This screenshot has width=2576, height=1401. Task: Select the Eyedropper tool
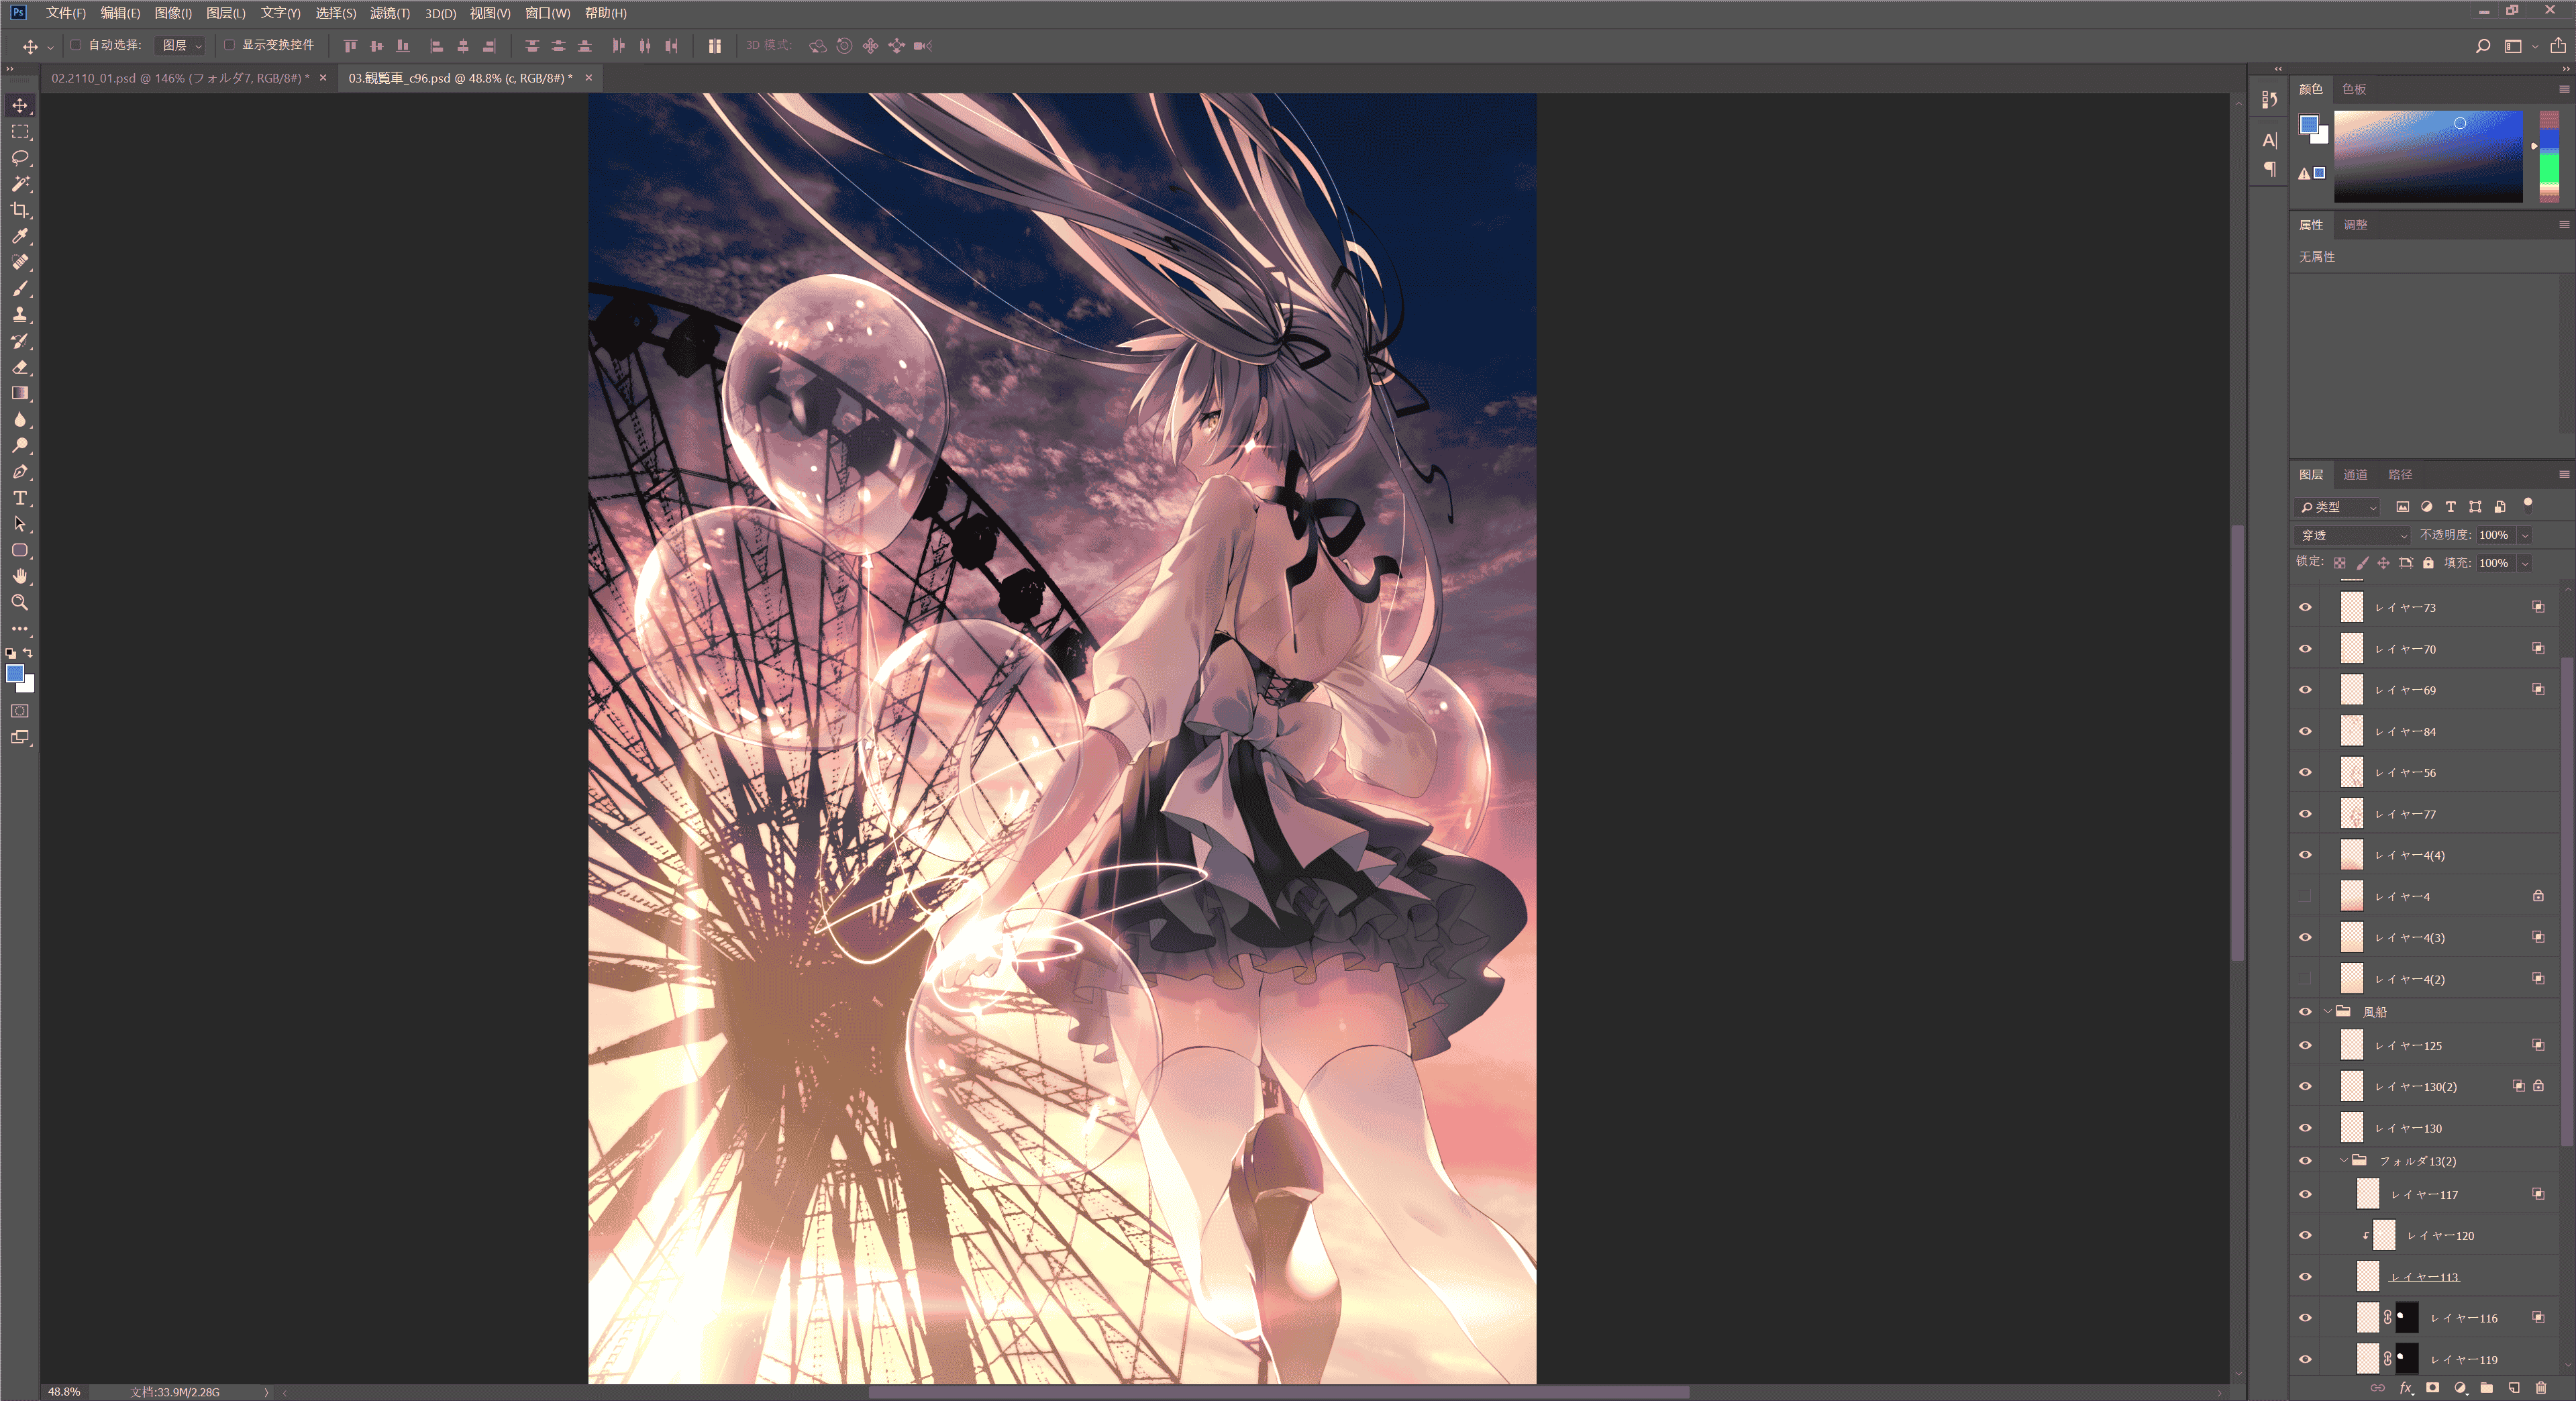point(20,236)
